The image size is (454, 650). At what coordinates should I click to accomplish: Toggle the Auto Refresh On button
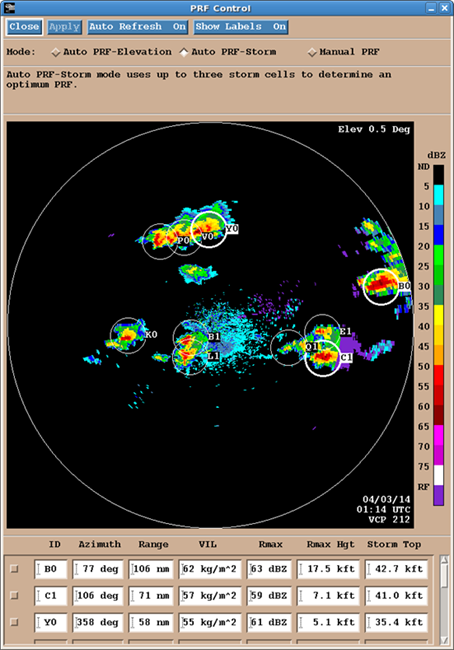pyautogui.click(x=138, y=27)
